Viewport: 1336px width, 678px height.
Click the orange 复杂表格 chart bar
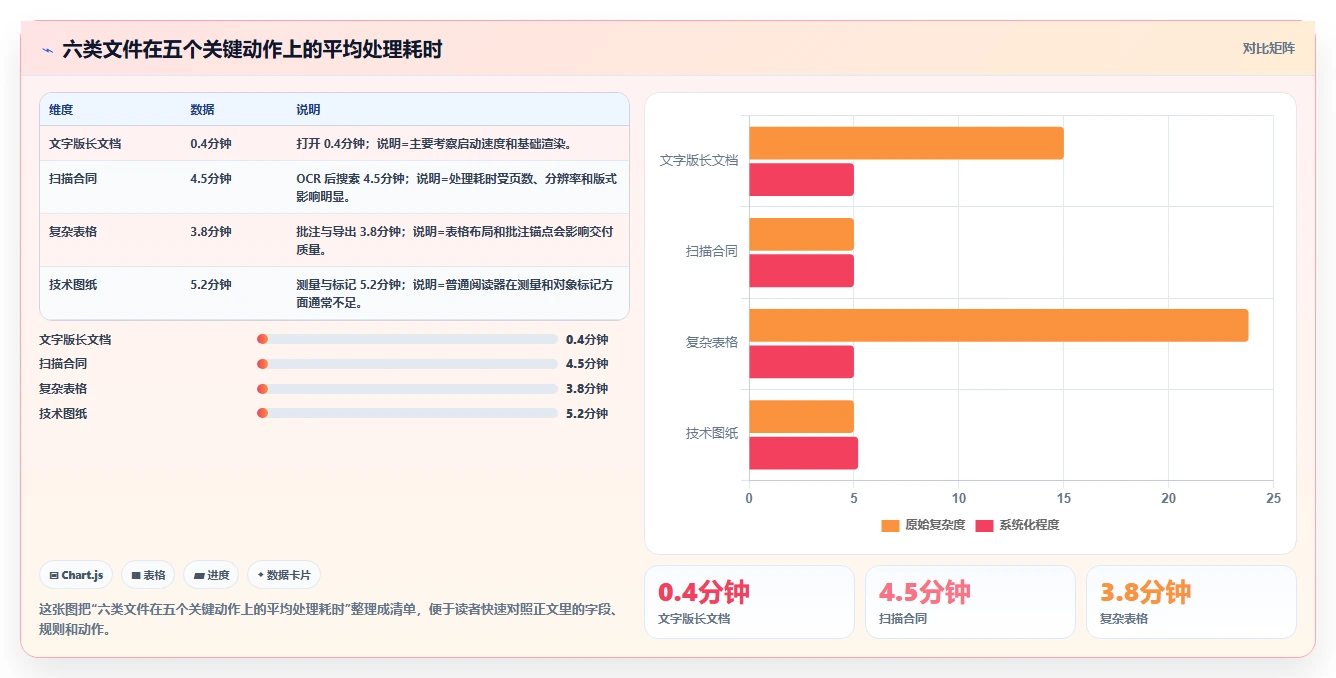tap(998, 325)
